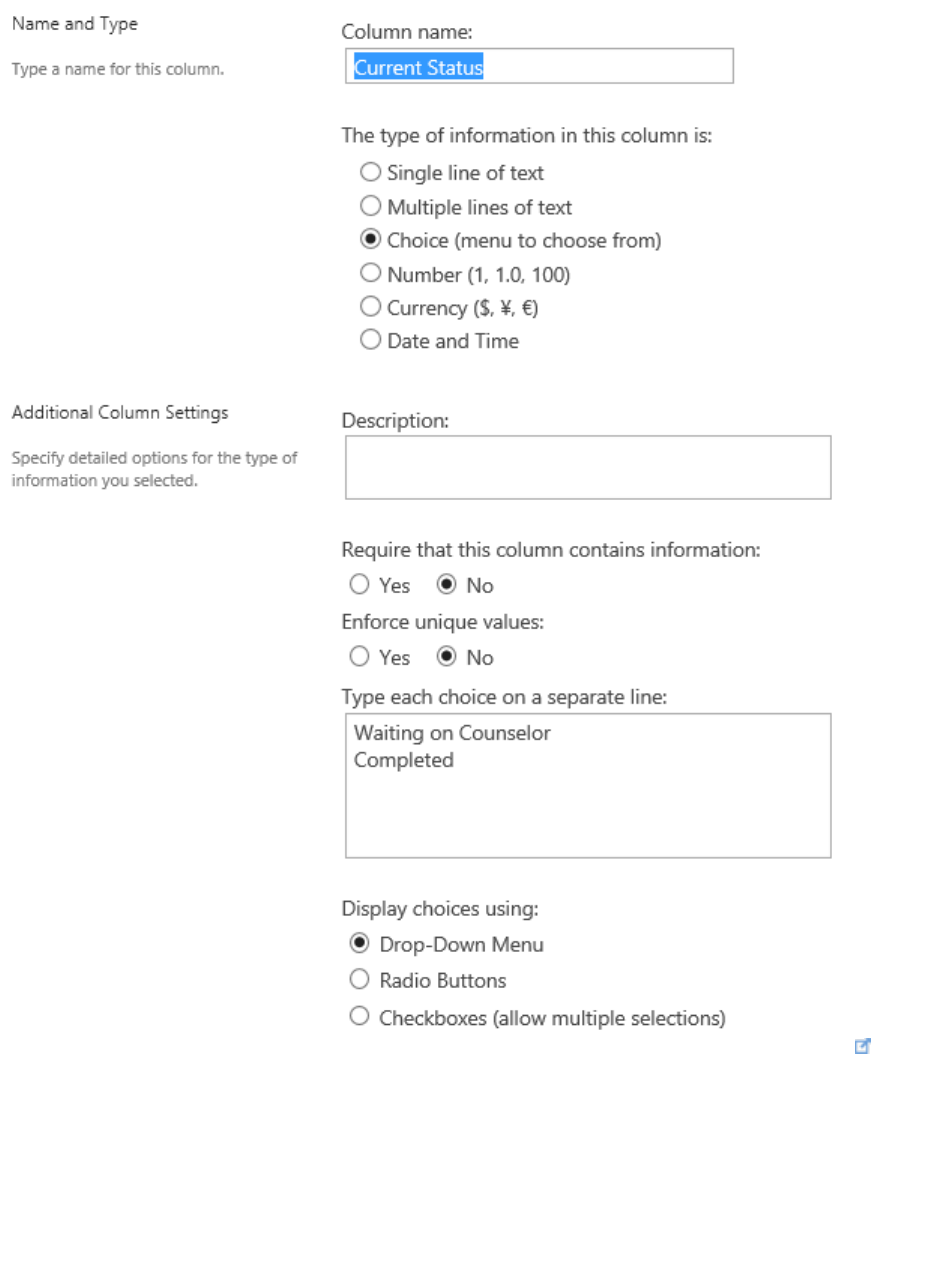Set Require column information to Yes

(360, 585)
